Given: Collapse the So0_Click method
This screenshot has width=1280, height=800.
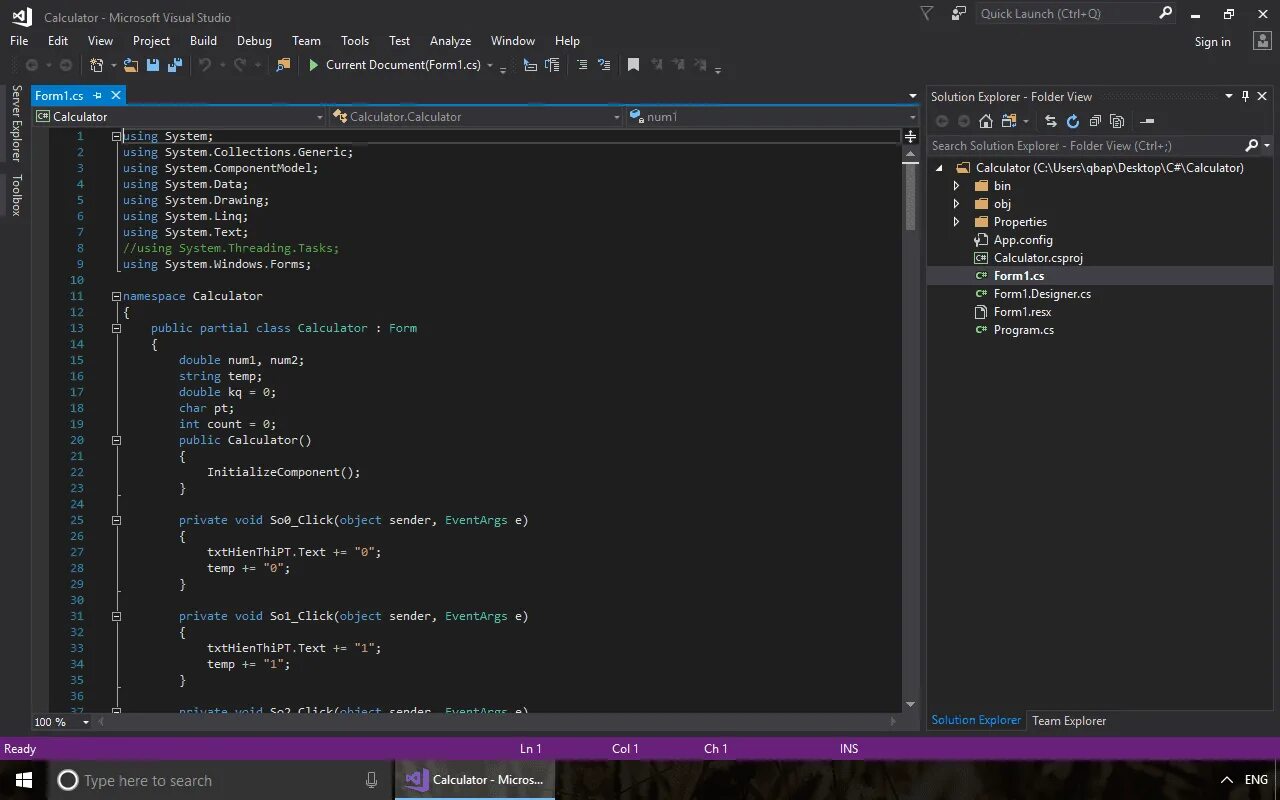Looking at the screenshot, I should (x=116, y=520).
